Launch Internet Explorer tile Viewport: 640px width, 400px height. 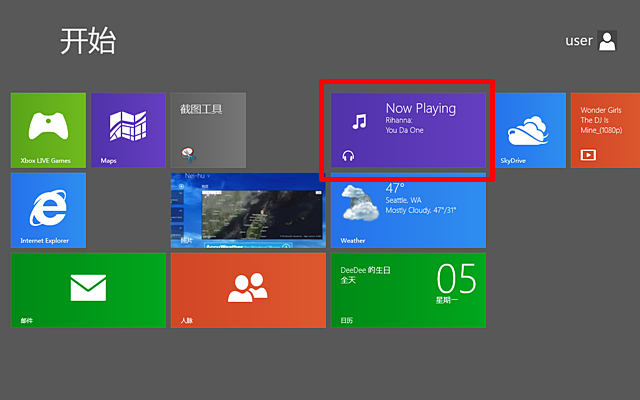48,210
